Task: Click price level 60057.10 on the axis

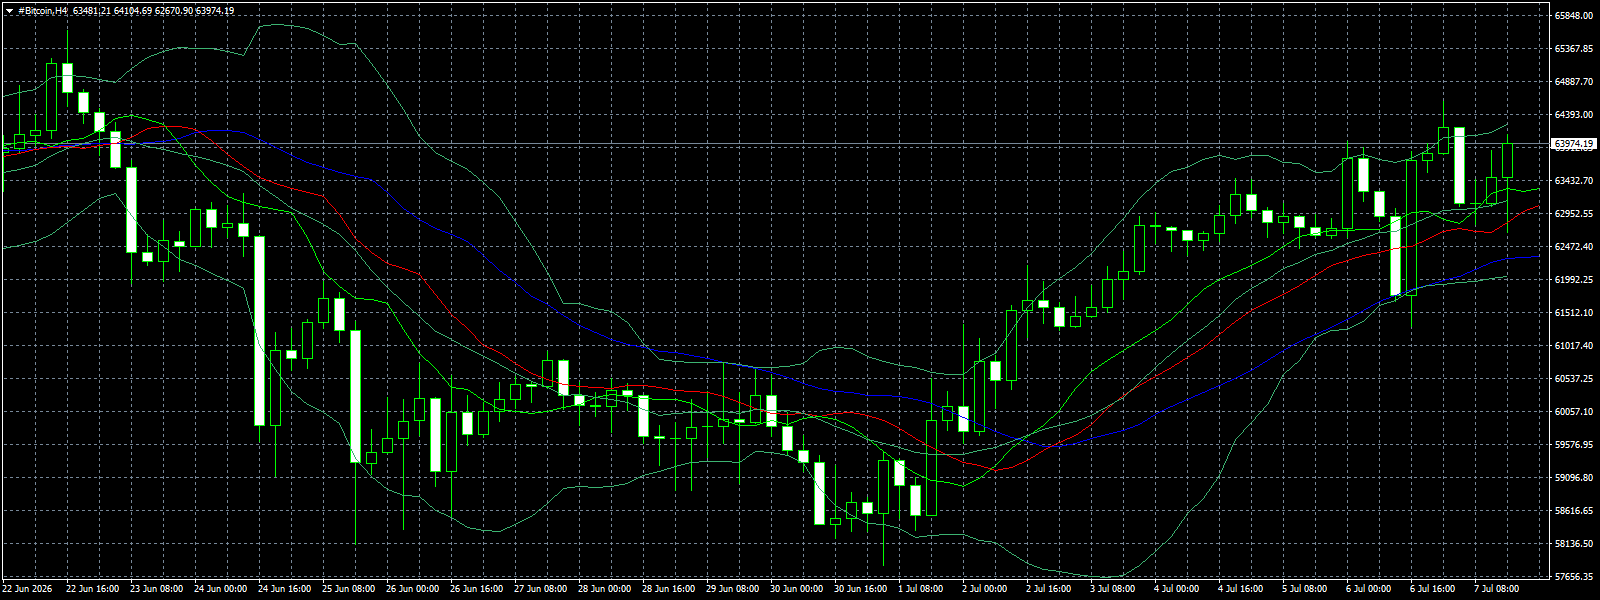Action: 1574,412
